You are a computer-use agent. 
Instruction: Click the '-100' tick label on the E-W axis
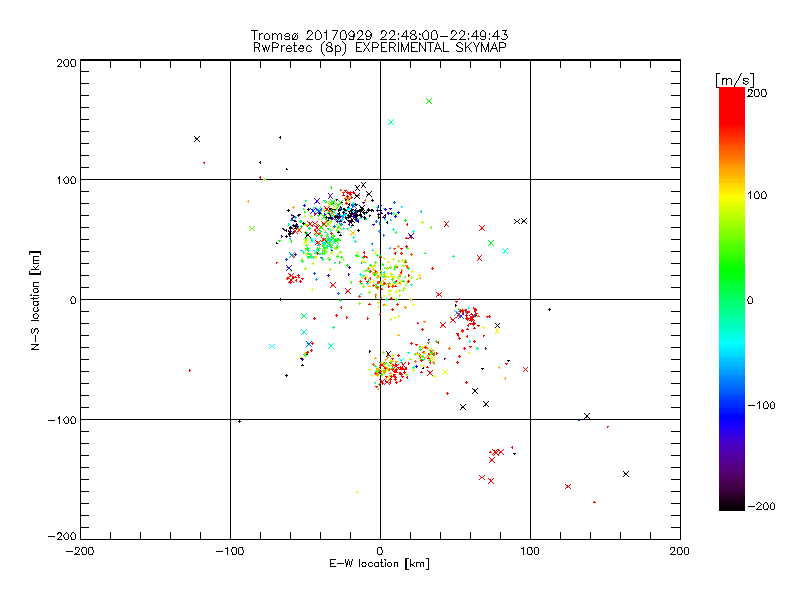[230, 551]
